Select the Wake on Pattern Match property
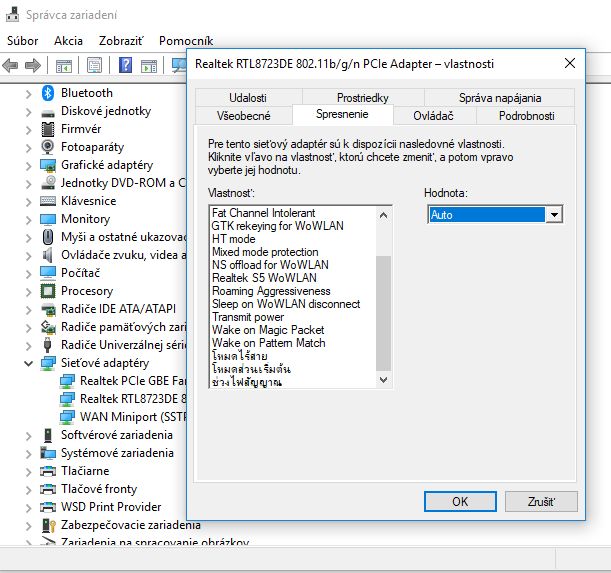 pyautogui.click(x=269, y=343)
